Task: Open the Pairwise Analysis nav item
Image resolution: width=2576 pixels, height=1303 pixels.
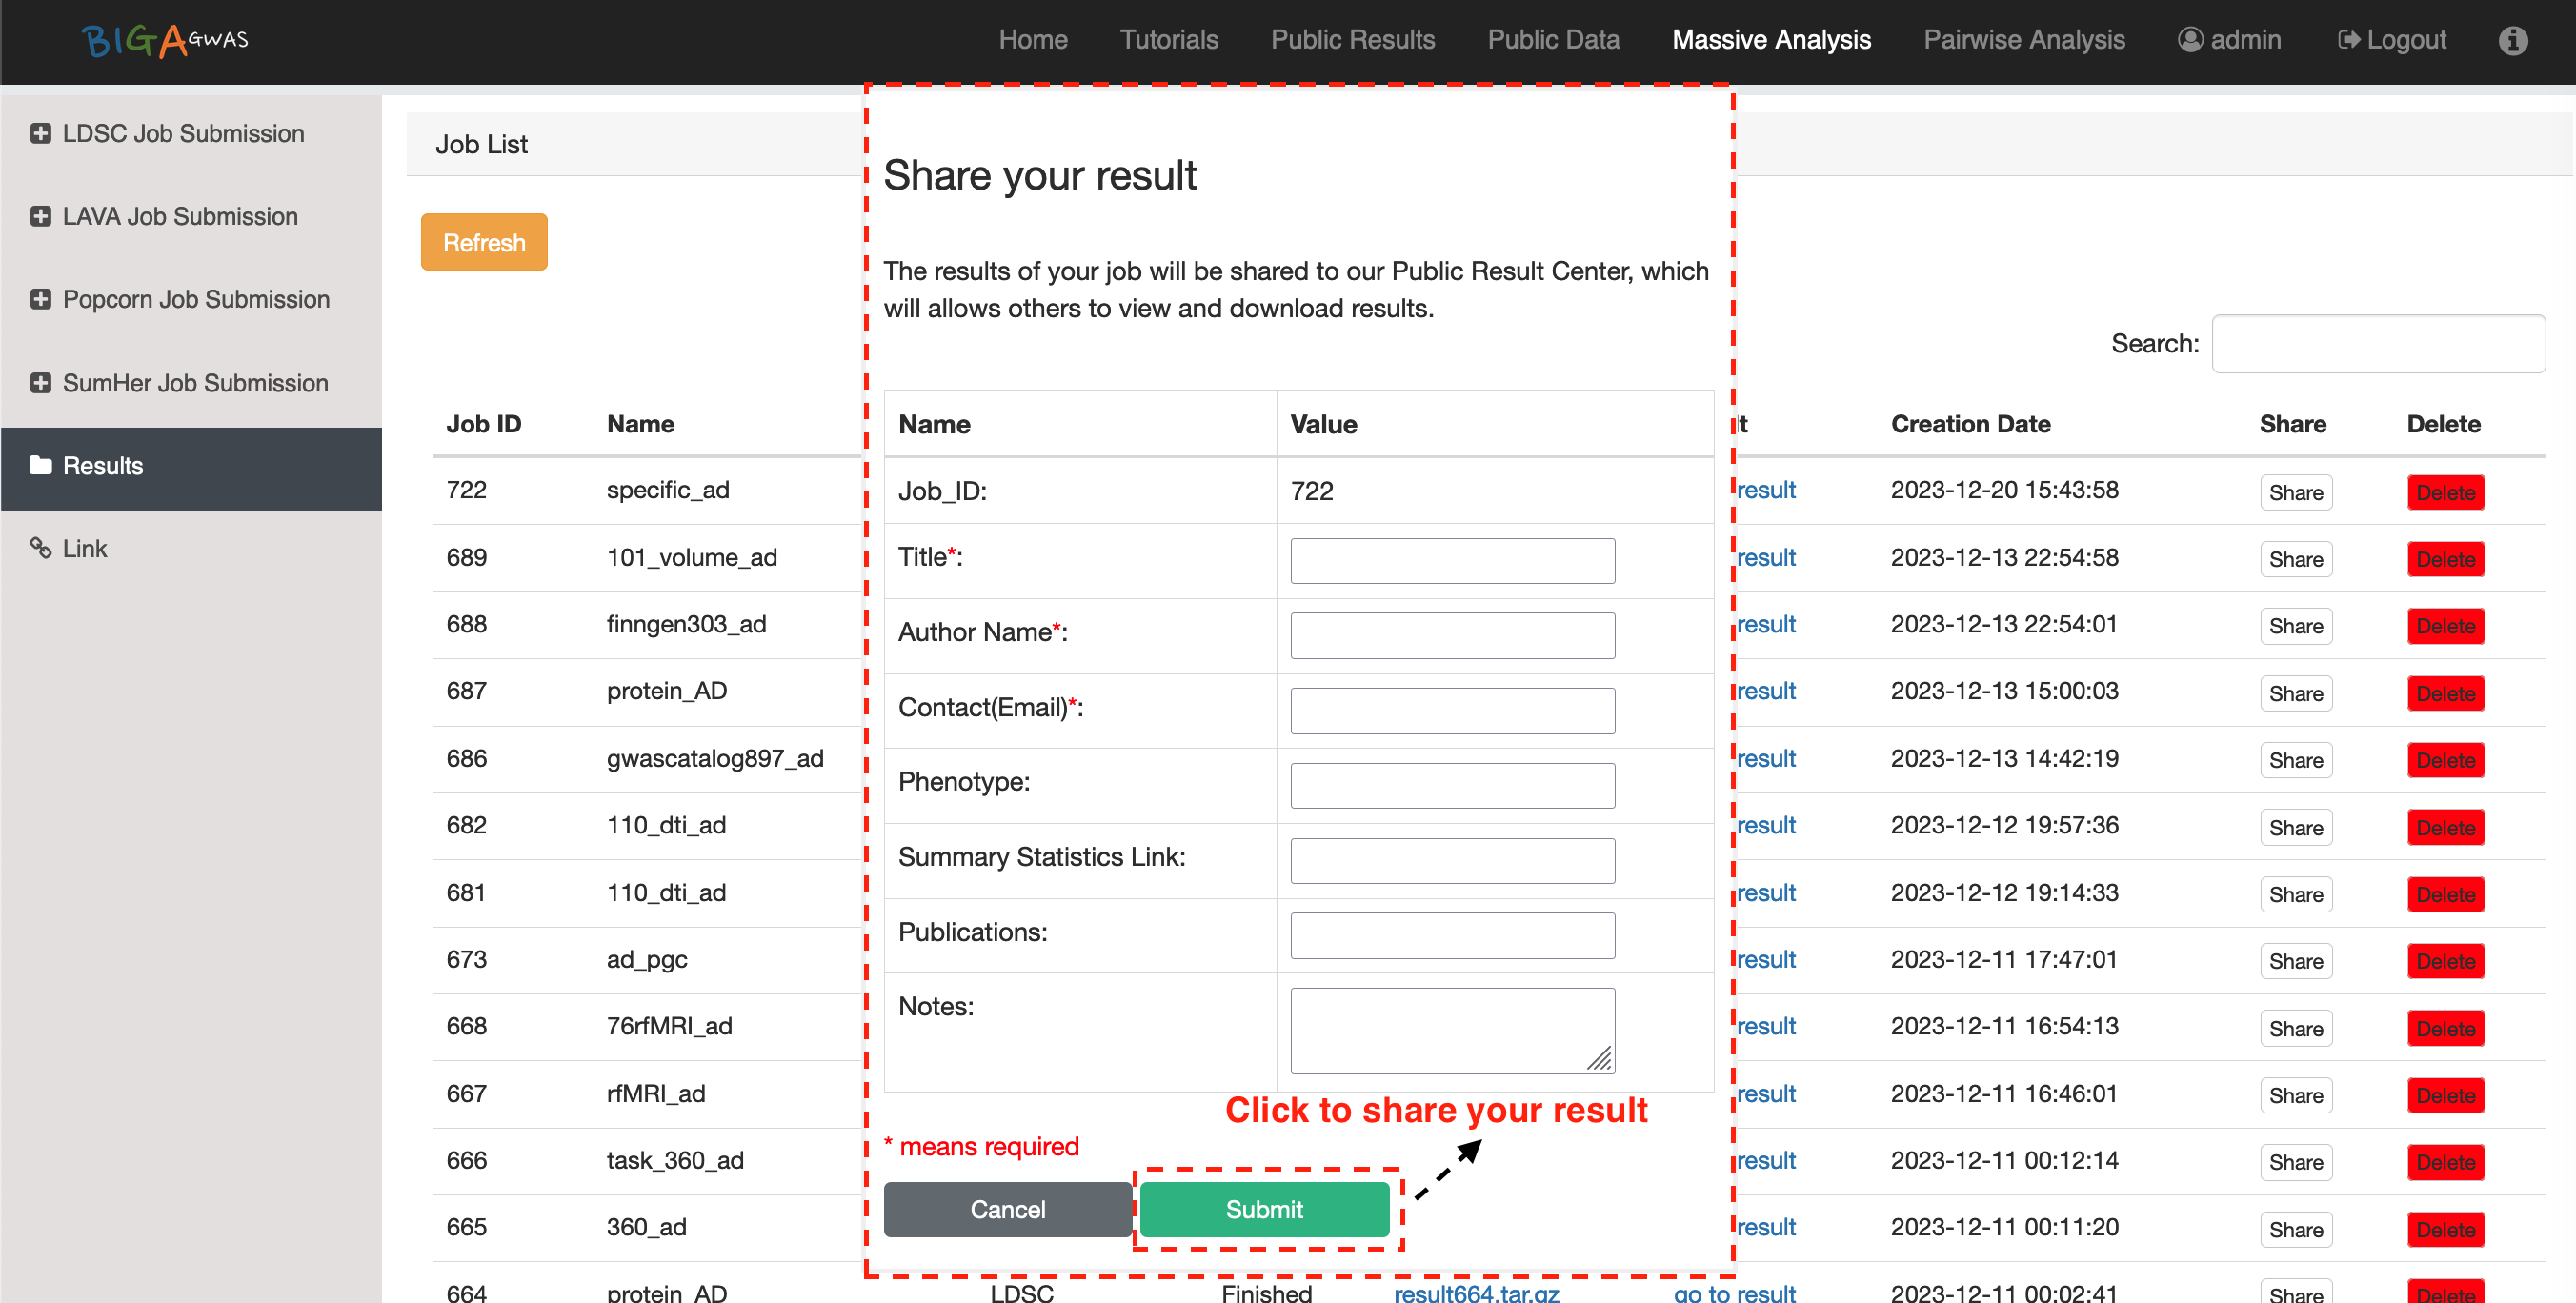Action: (x=2023, y=40)
